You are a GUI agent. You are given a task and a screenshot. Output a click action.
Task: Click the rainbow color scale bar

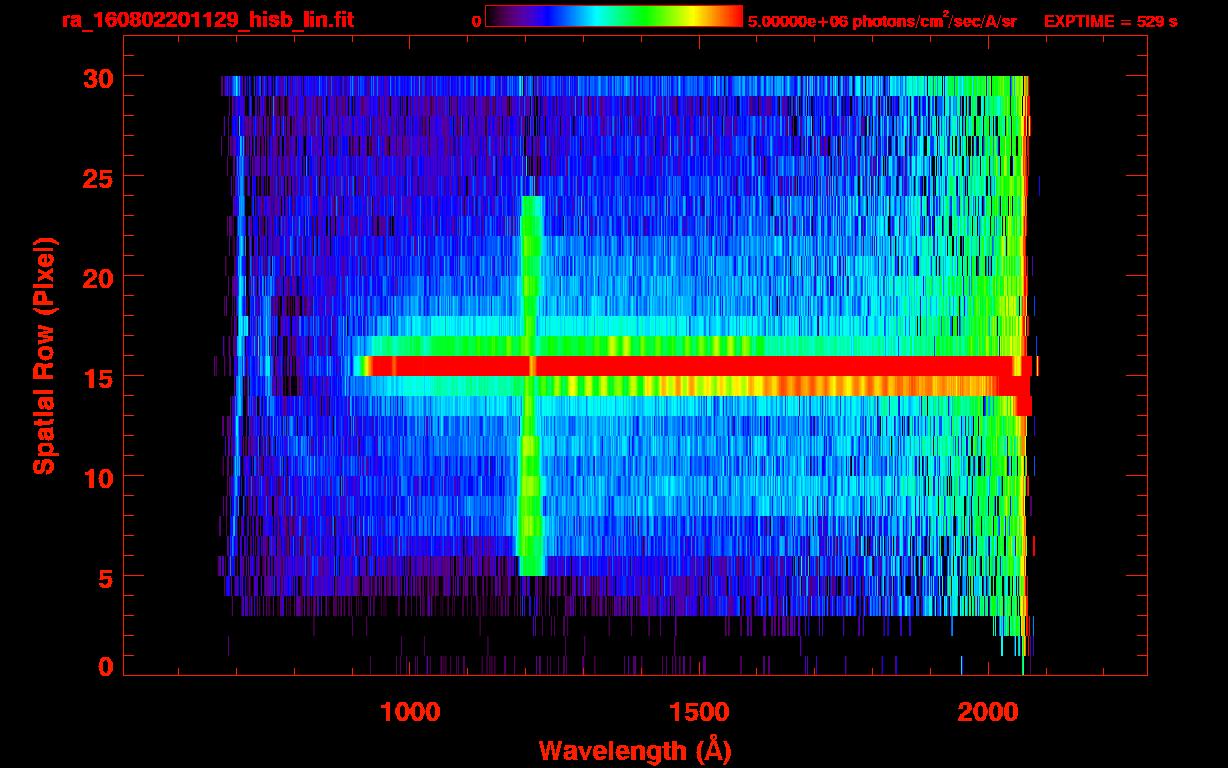pos(614,17)
